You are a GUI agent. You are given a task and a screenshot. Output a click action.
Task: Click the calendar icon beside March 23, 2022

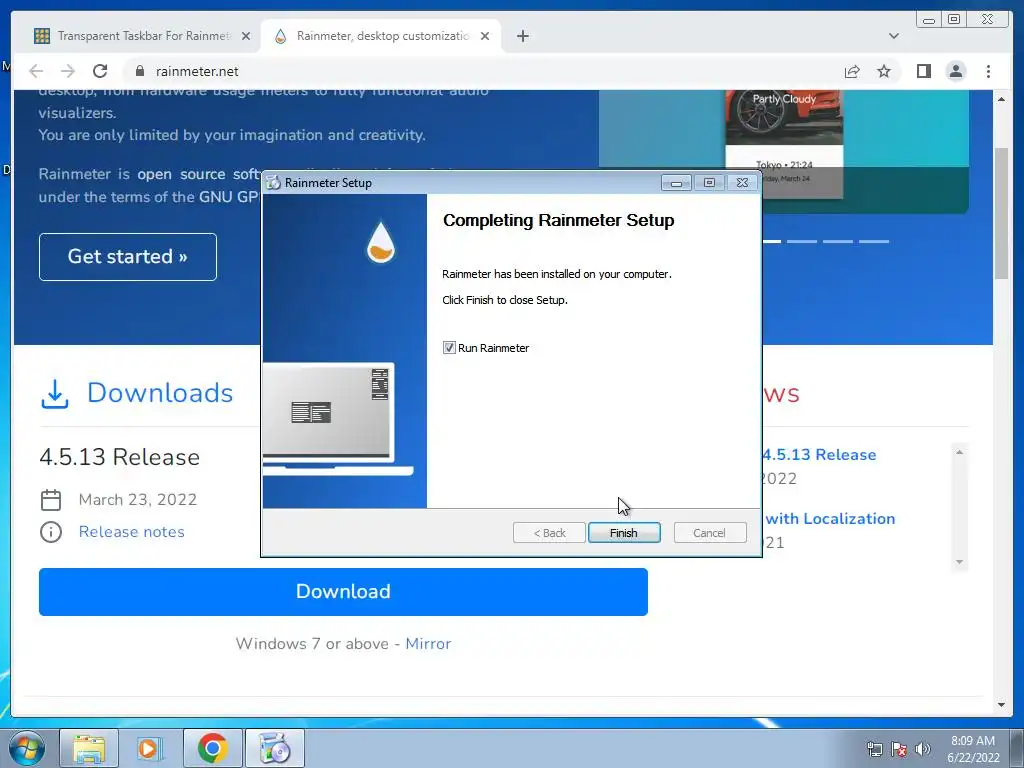click(x=51, y=500)
